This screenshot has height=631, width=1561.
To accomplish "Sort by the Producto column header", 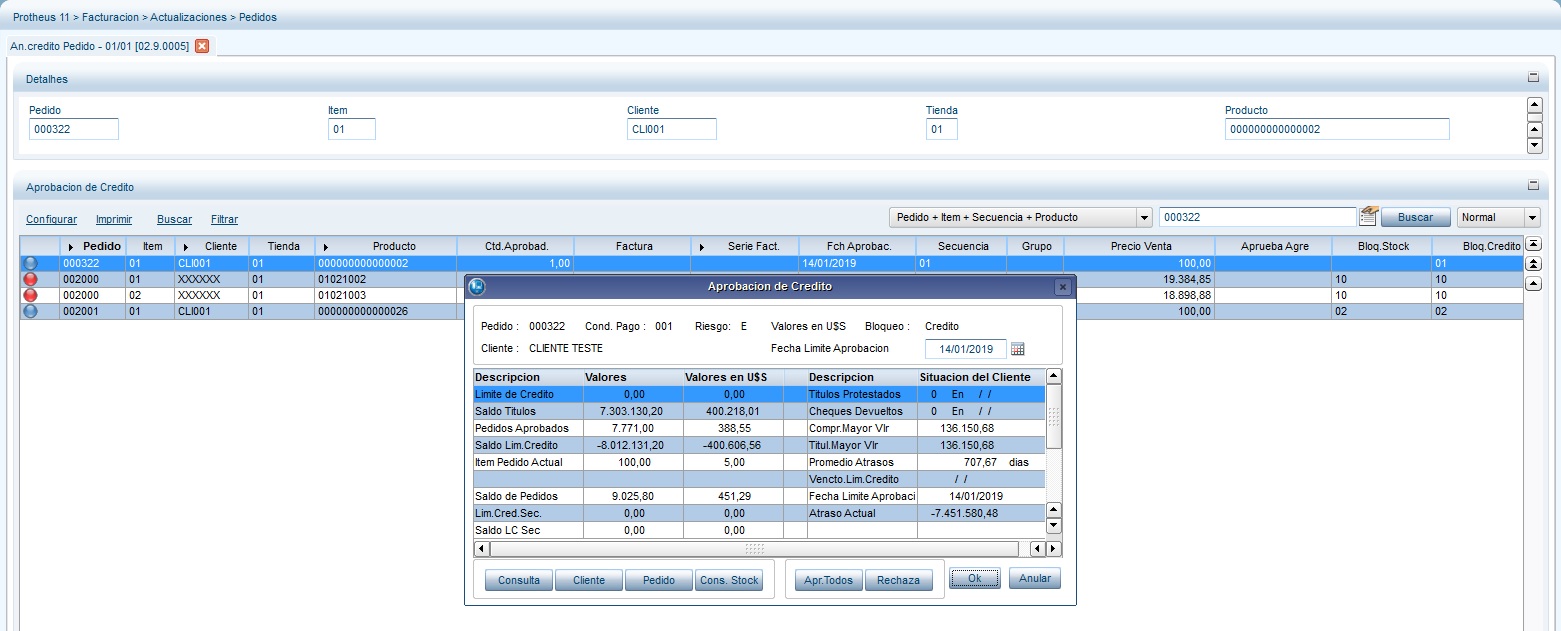I will (x=386, y=246).
